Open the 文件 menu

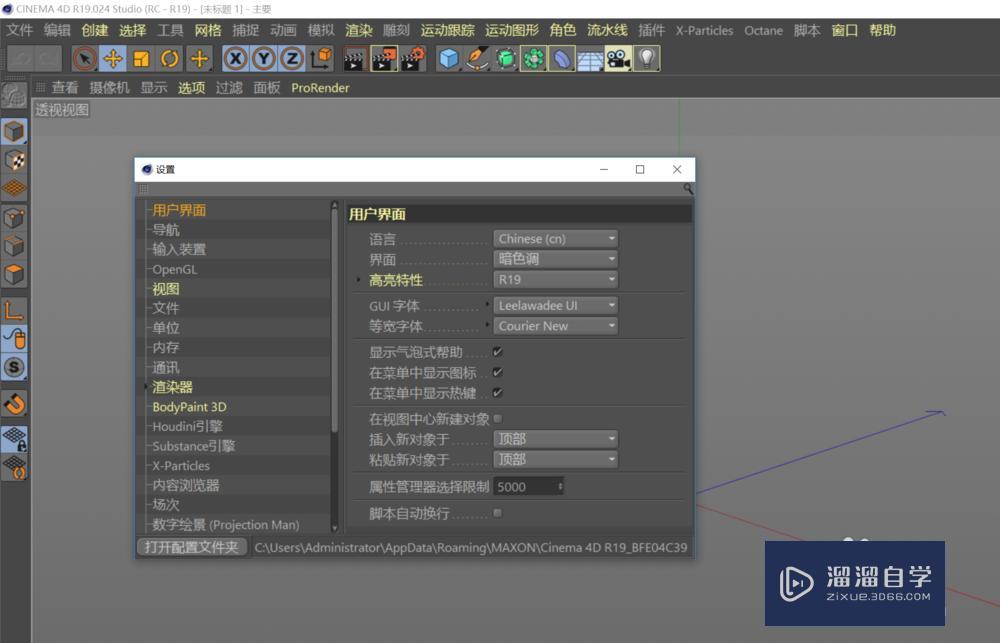click(x=20, y=30)
